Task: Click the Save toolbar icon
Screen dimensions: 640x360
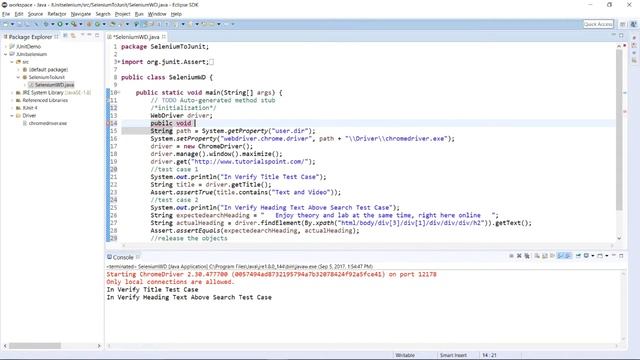Action: (19, 24)
